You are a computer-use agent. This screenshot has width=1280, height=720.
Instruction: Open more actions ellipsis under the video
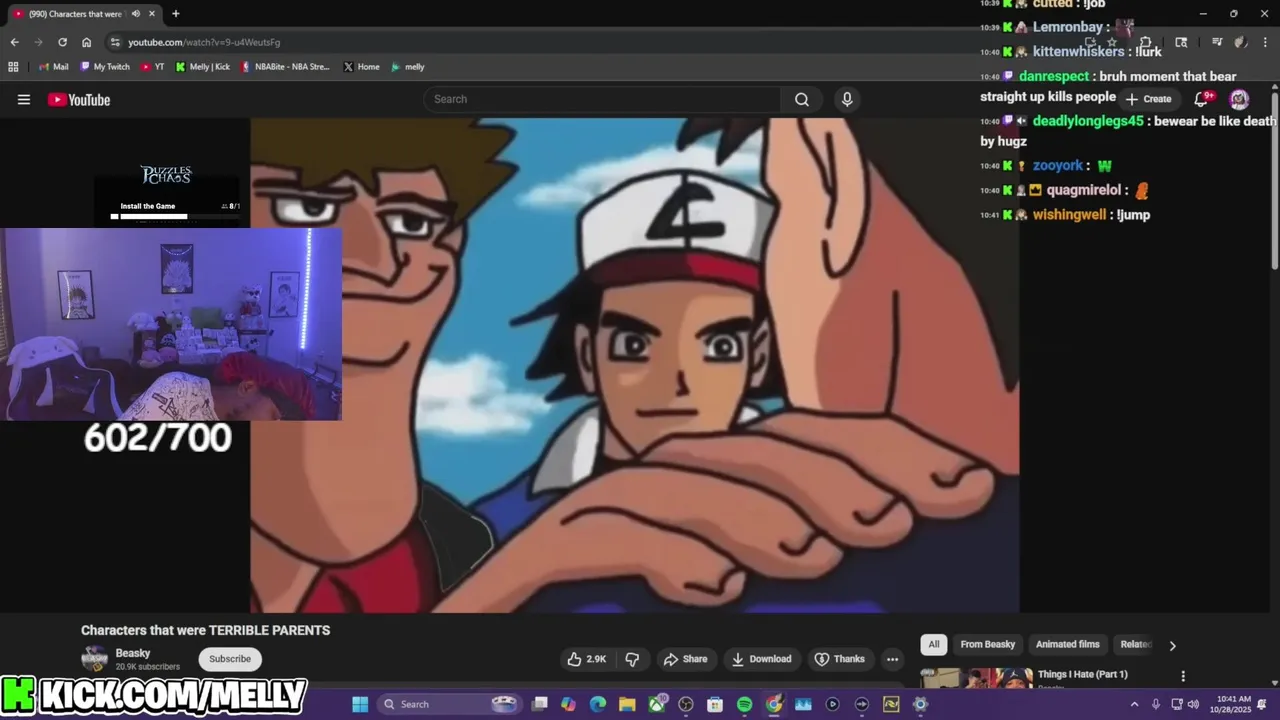[x=892, y=659]
